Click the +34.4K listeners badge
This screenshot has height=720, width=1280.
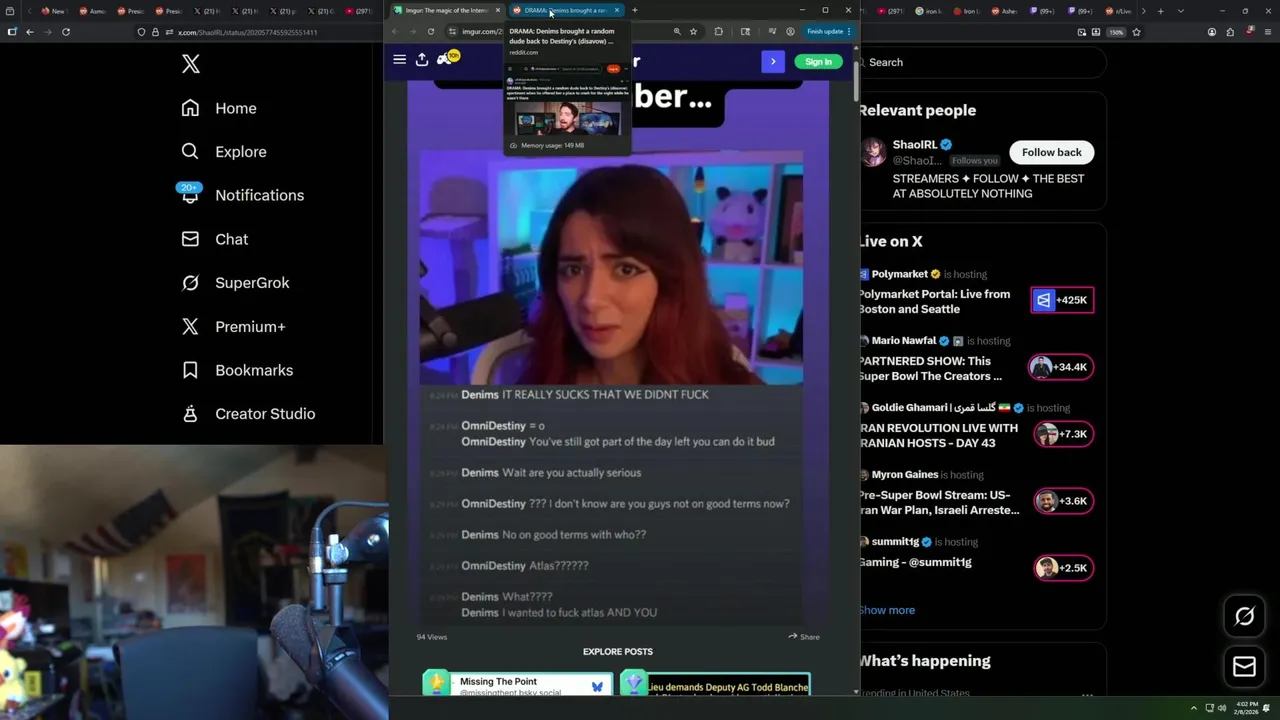1062,367
